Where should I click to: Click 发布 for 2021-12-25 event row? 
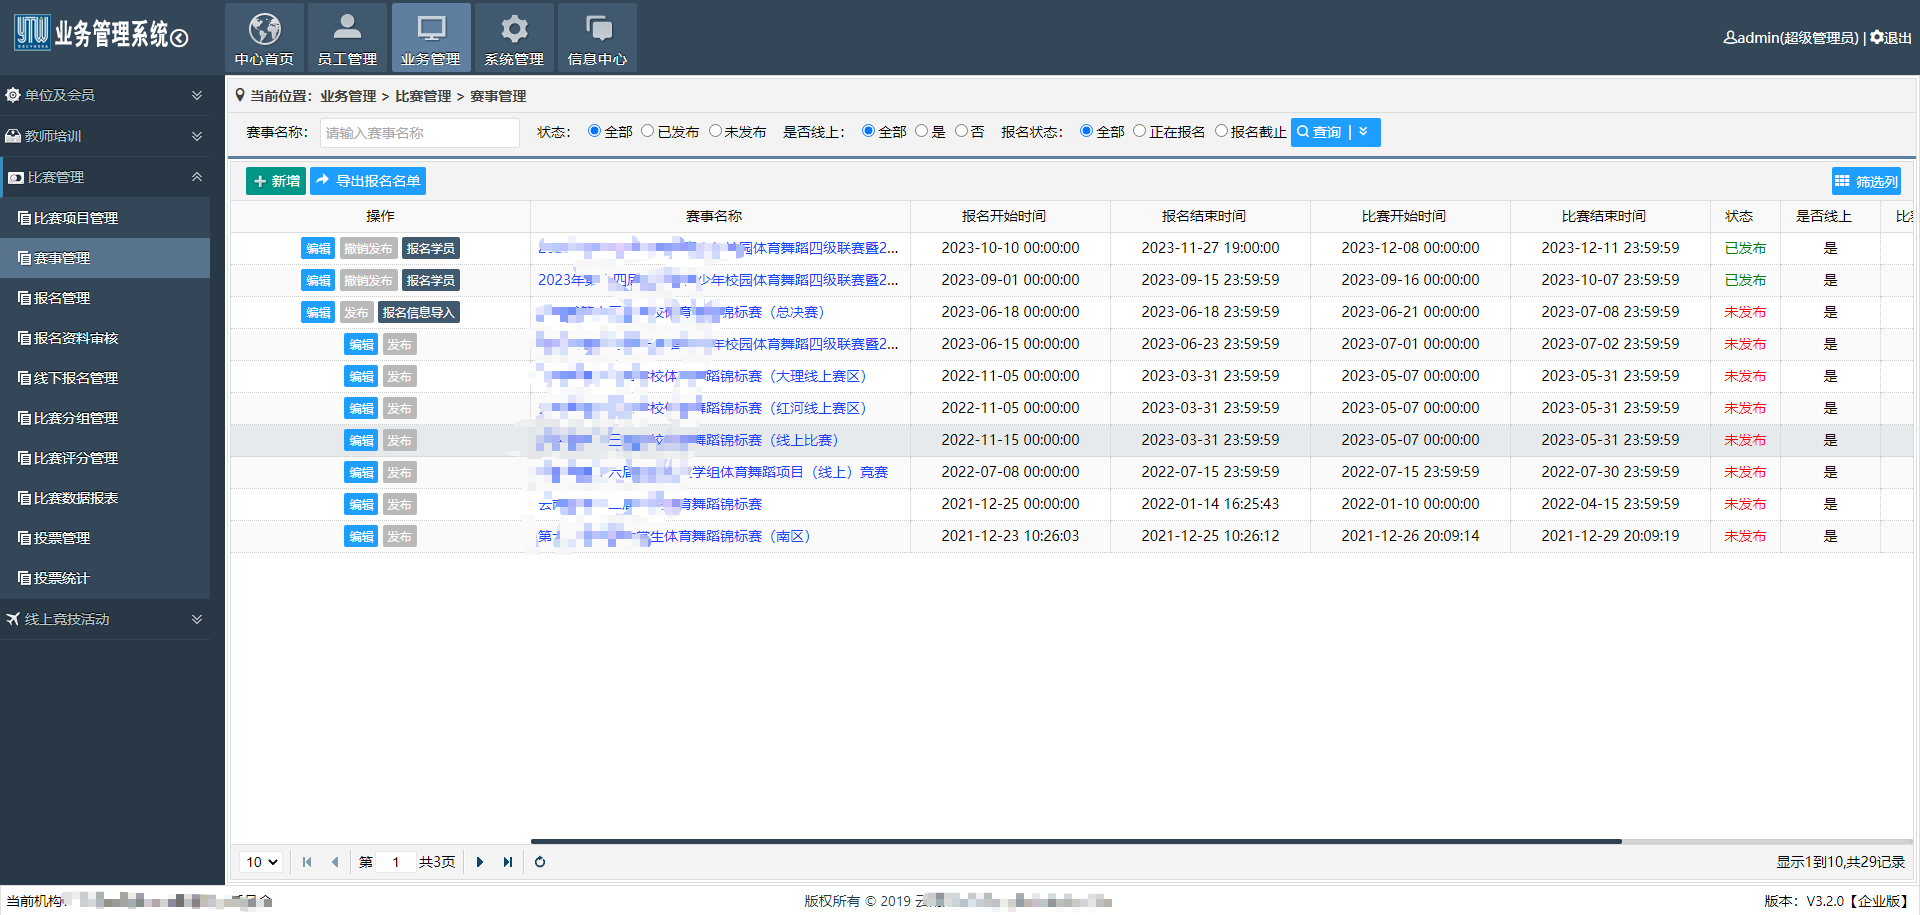click(x=400, y=504)
